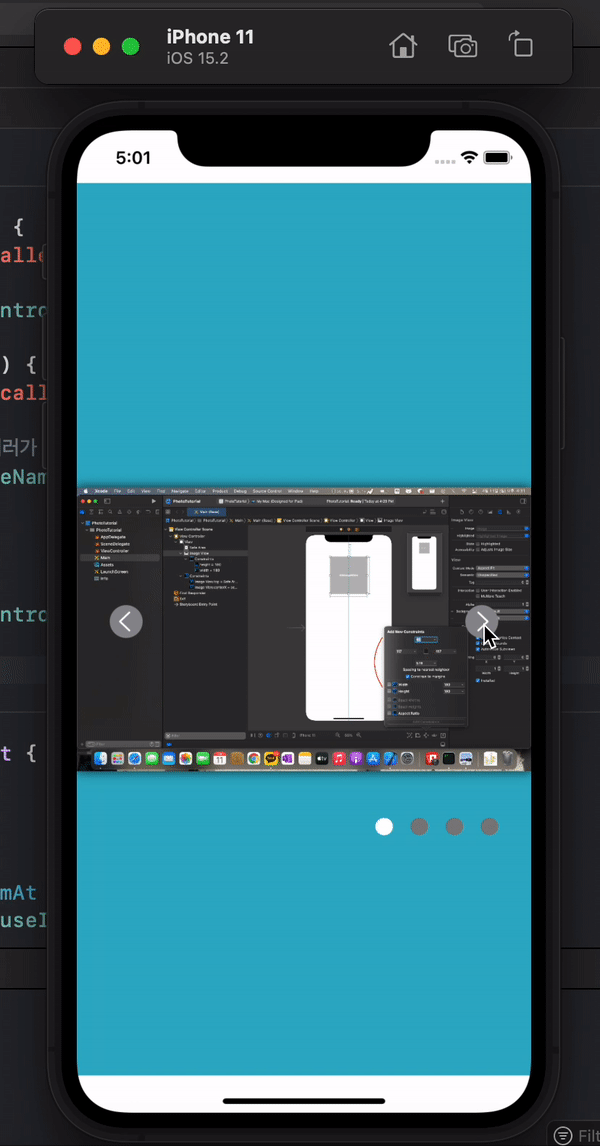Select the fourth page indicator dot
The width and height of the screenshot is (600, 1146).
pos(490,827)
